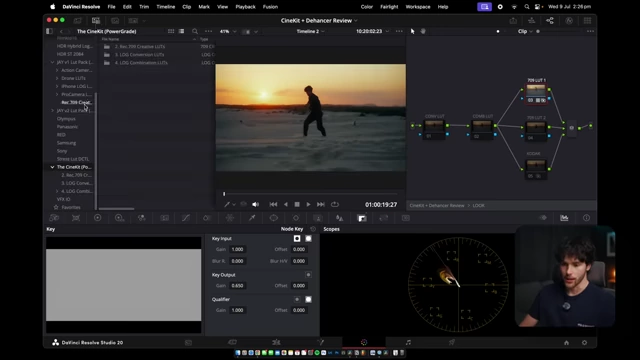The width and height of the screenshot is (640, 360).
Task: Open the Workspace menu
Action: coord(418,7)
